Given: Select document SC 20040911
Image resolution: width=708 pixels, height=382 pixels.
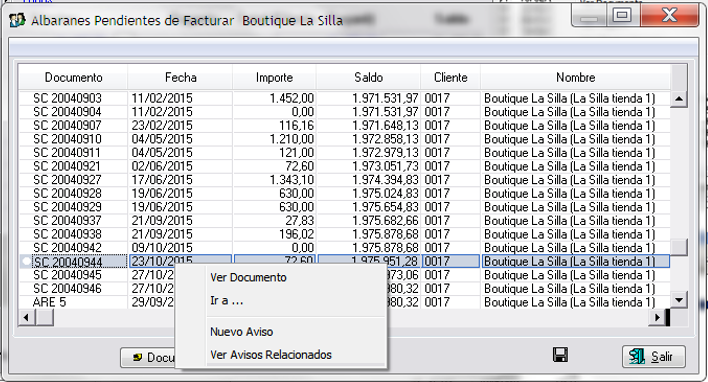Looking at the screenshot, I should coord(66,153).
